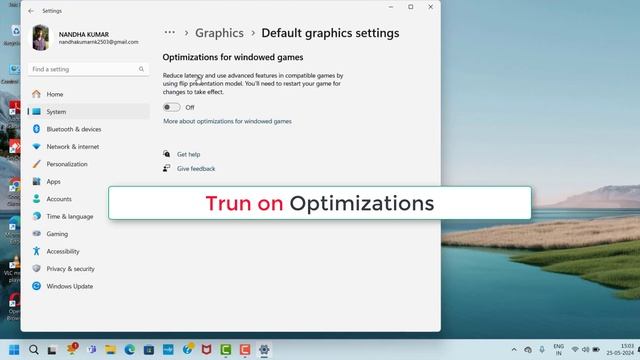Click the search magnifier in Find a setting
The height and width of the screenshot is (360, 640).
(141, 69)
